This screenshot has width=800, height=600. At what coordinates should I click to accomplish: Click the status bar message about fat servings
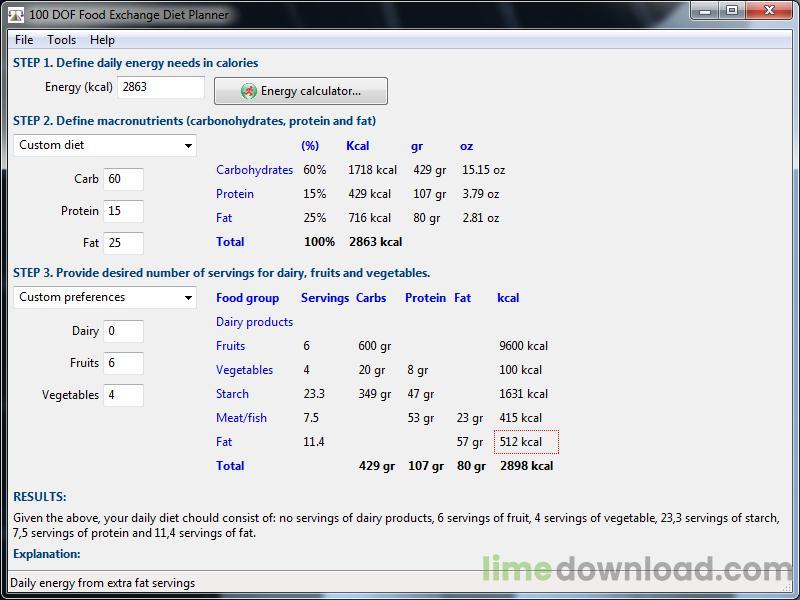click(x=100, y=582)
